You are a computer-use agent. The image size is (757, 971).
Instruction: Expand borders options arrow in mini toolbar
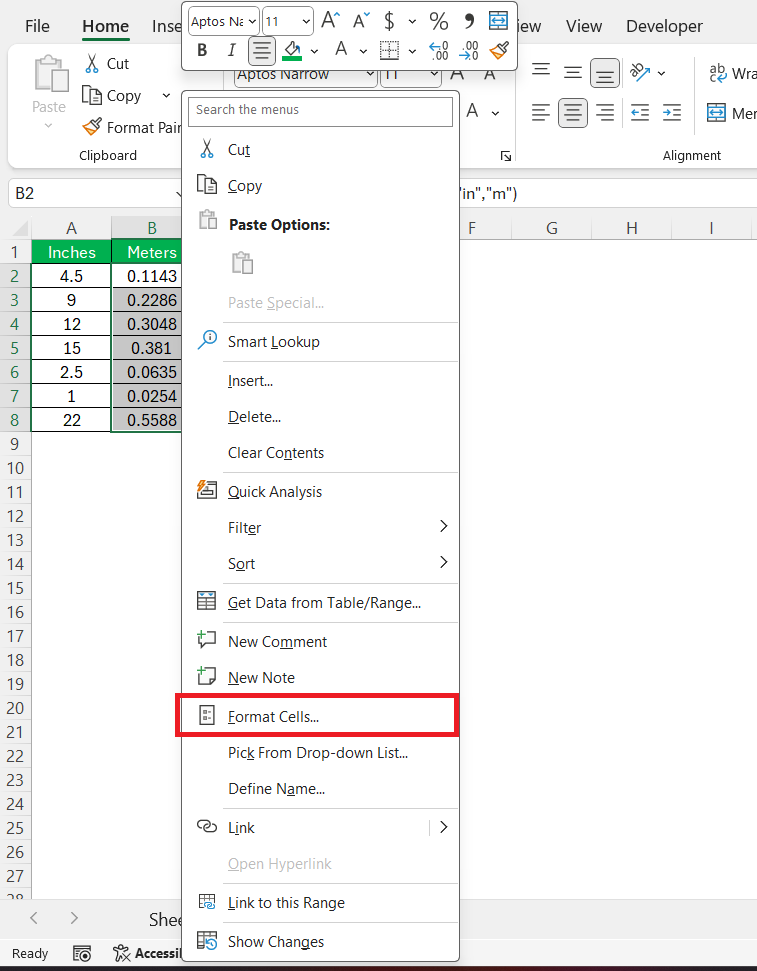(412, 51)
